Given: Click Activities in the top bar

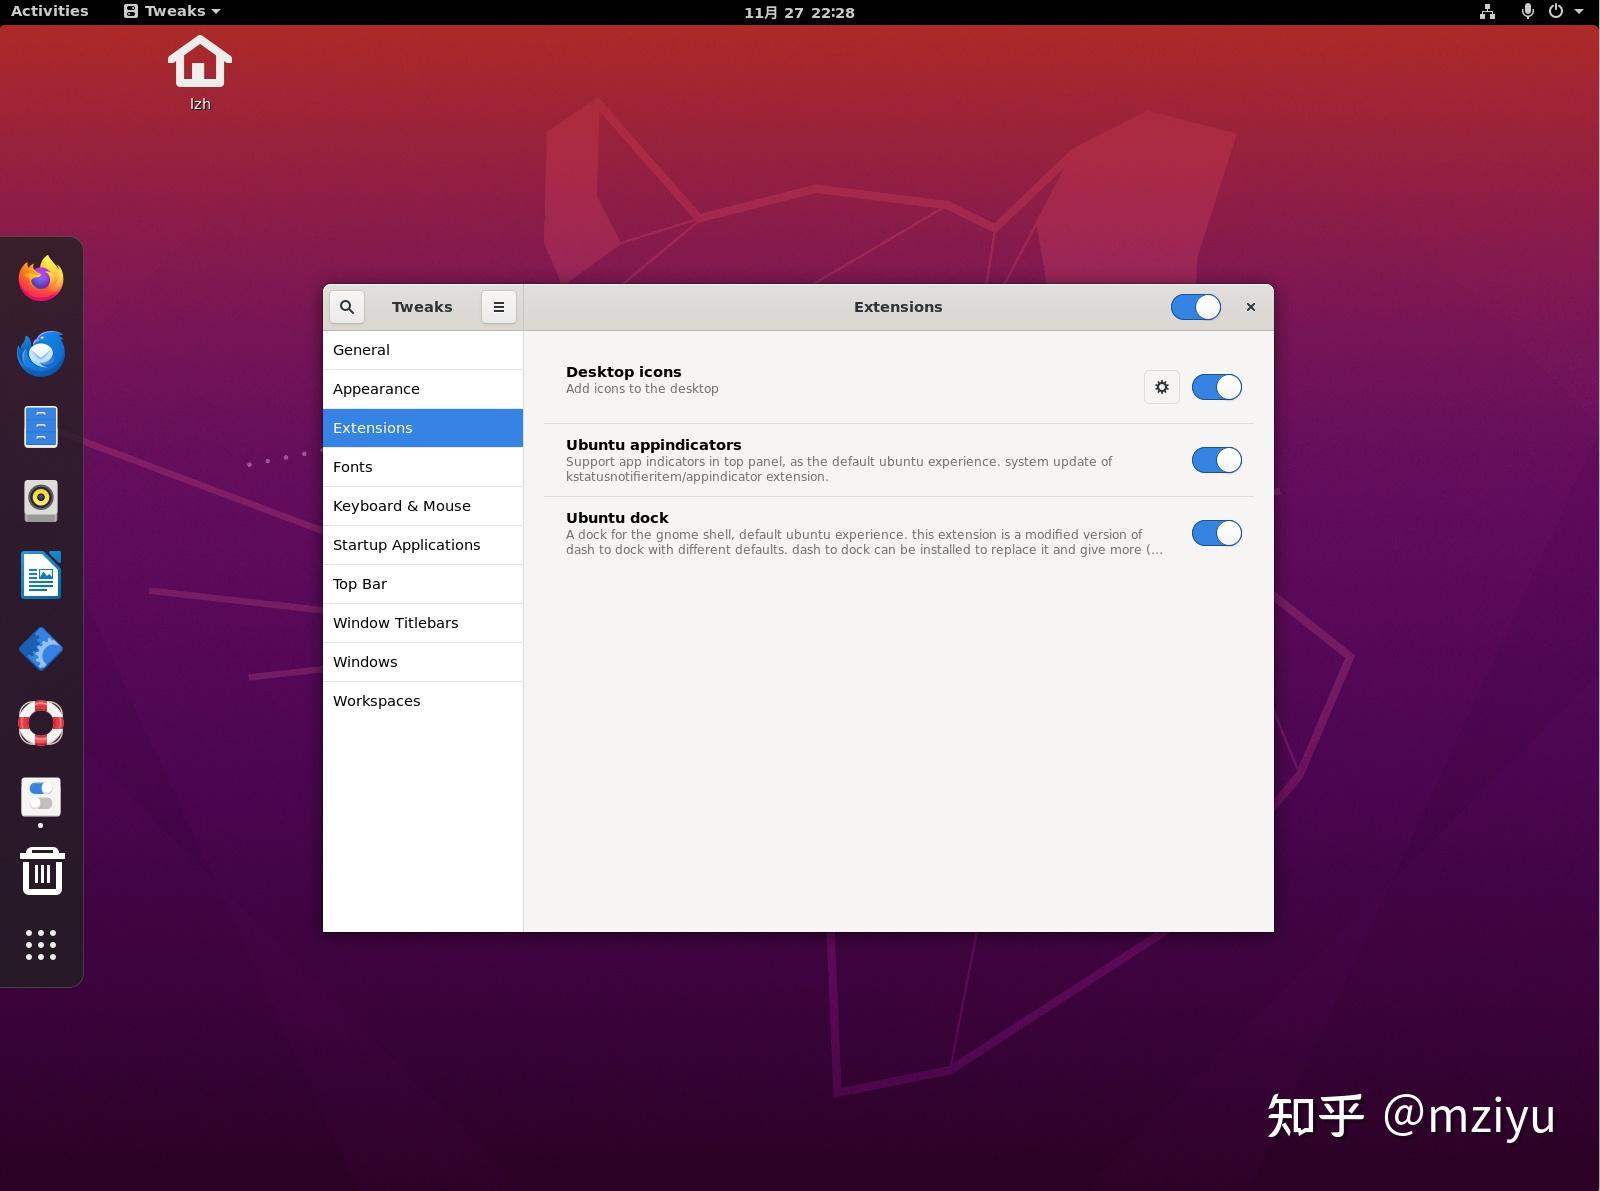Looking at the screenshot, I should coord(48,11).
